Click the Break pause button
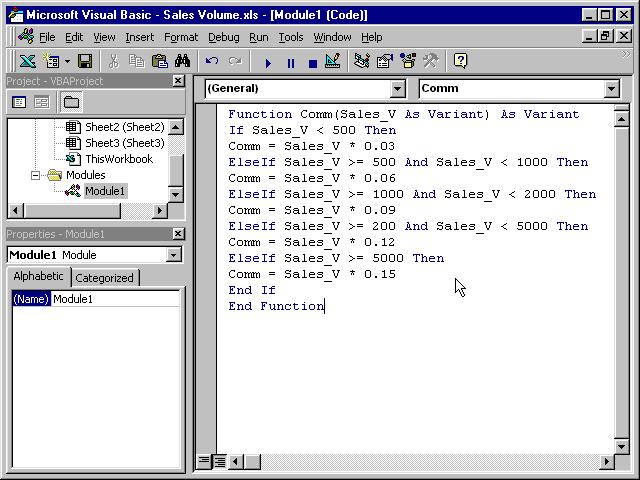 [291, 63]
